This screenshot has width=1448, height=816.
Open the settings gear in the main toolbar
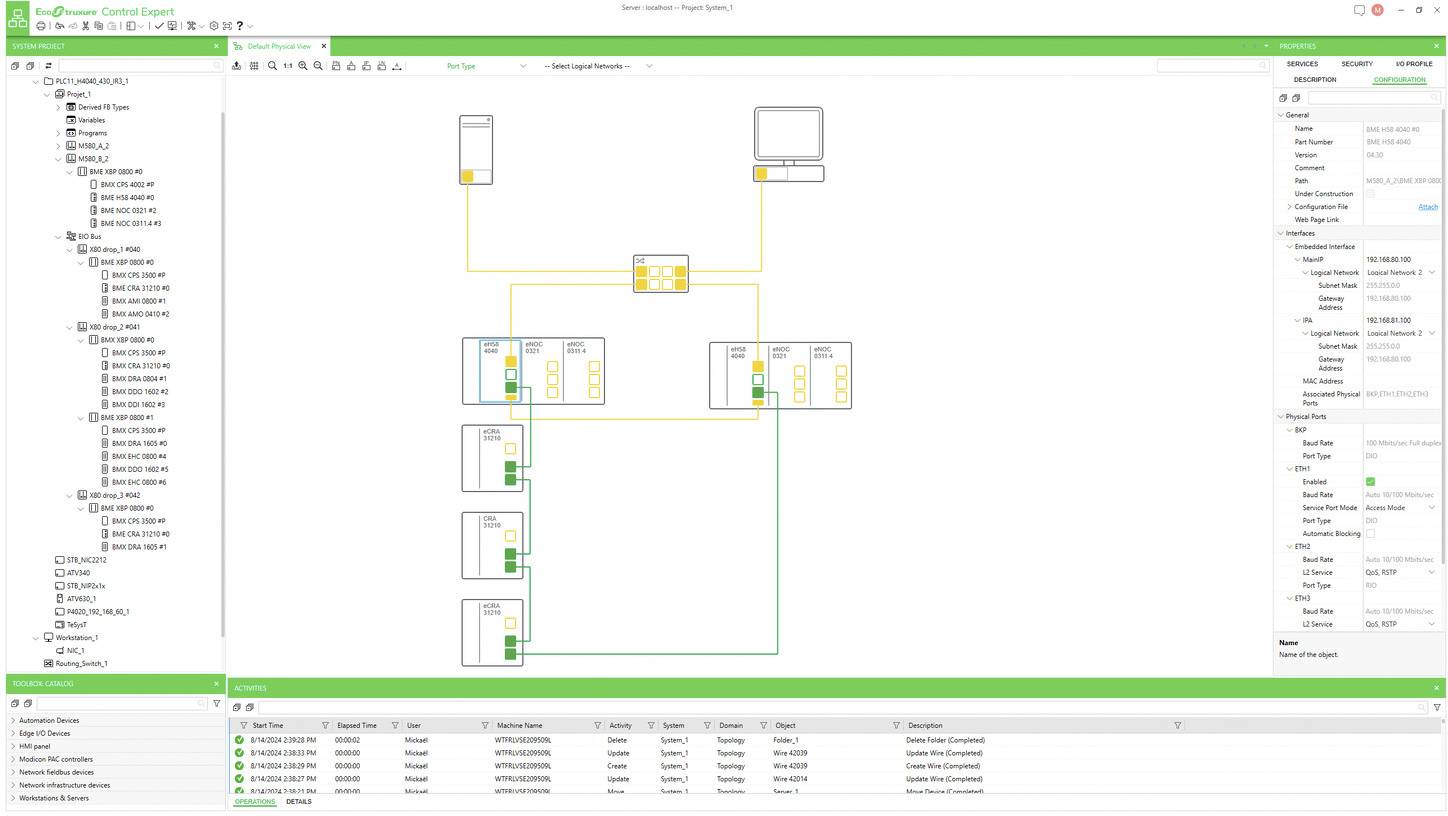[x=213, y=26]
